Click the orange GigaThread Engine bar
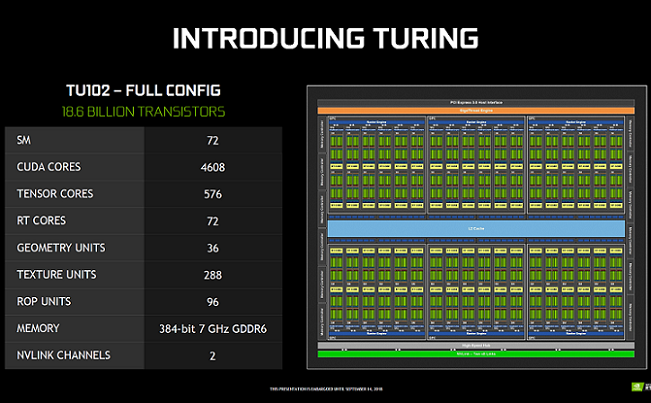Viewport: 651px width, 403px height. point(476,108)
